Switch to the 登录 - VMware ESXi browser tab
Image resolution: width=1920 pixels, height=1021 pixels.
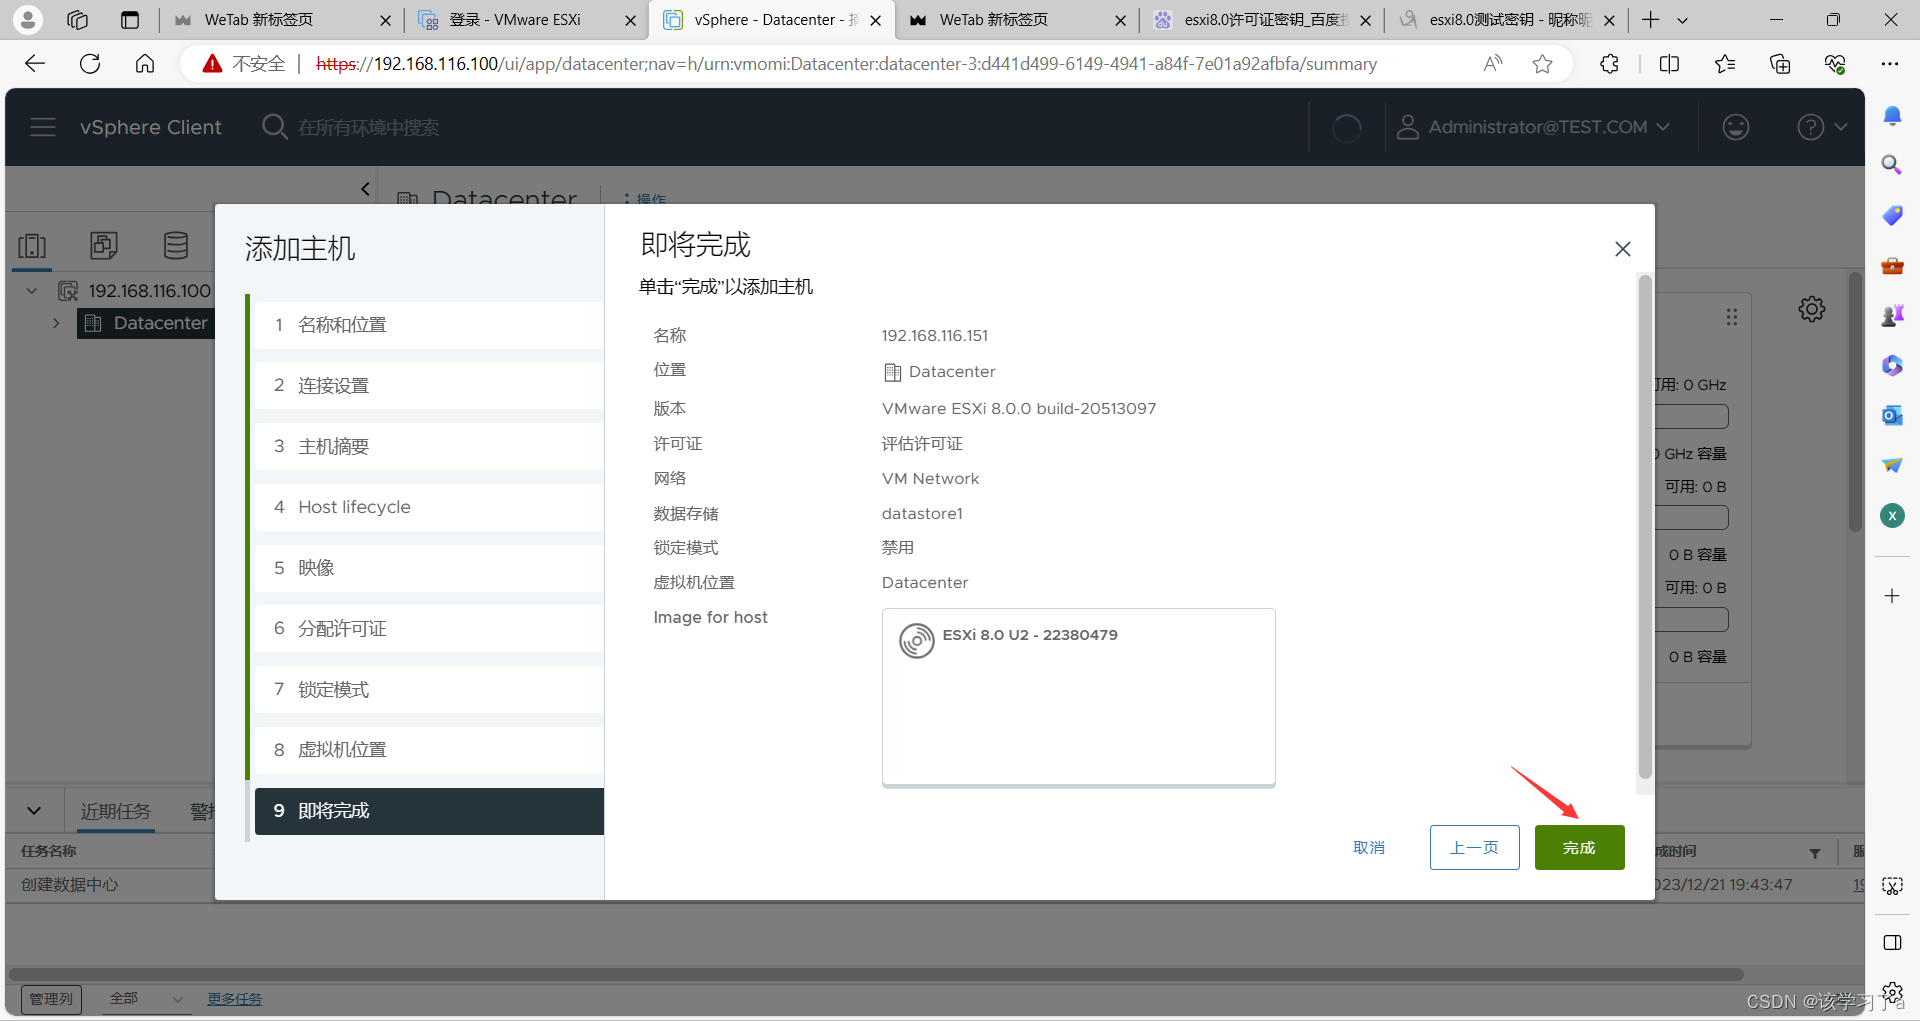click(x=525, y=20)
